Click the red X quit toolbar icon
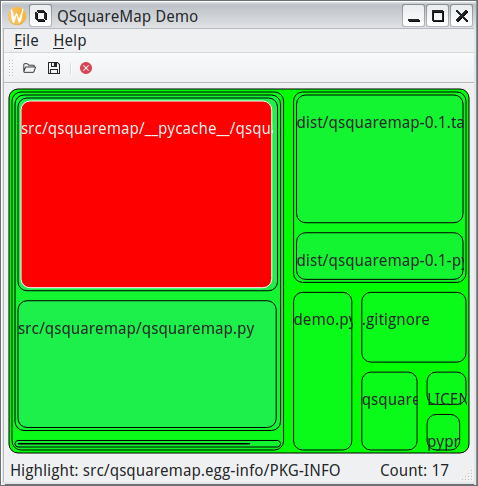The width and height of the screenshot is (478, 486). [86, 68]
